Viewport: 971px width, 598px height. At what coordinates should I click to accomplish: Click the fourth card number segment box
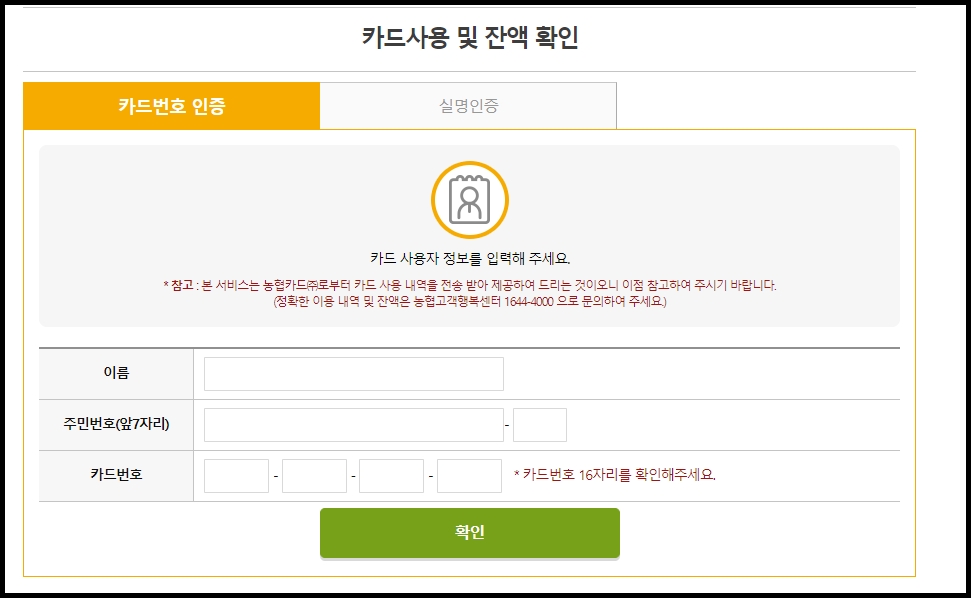click(468, 476)
